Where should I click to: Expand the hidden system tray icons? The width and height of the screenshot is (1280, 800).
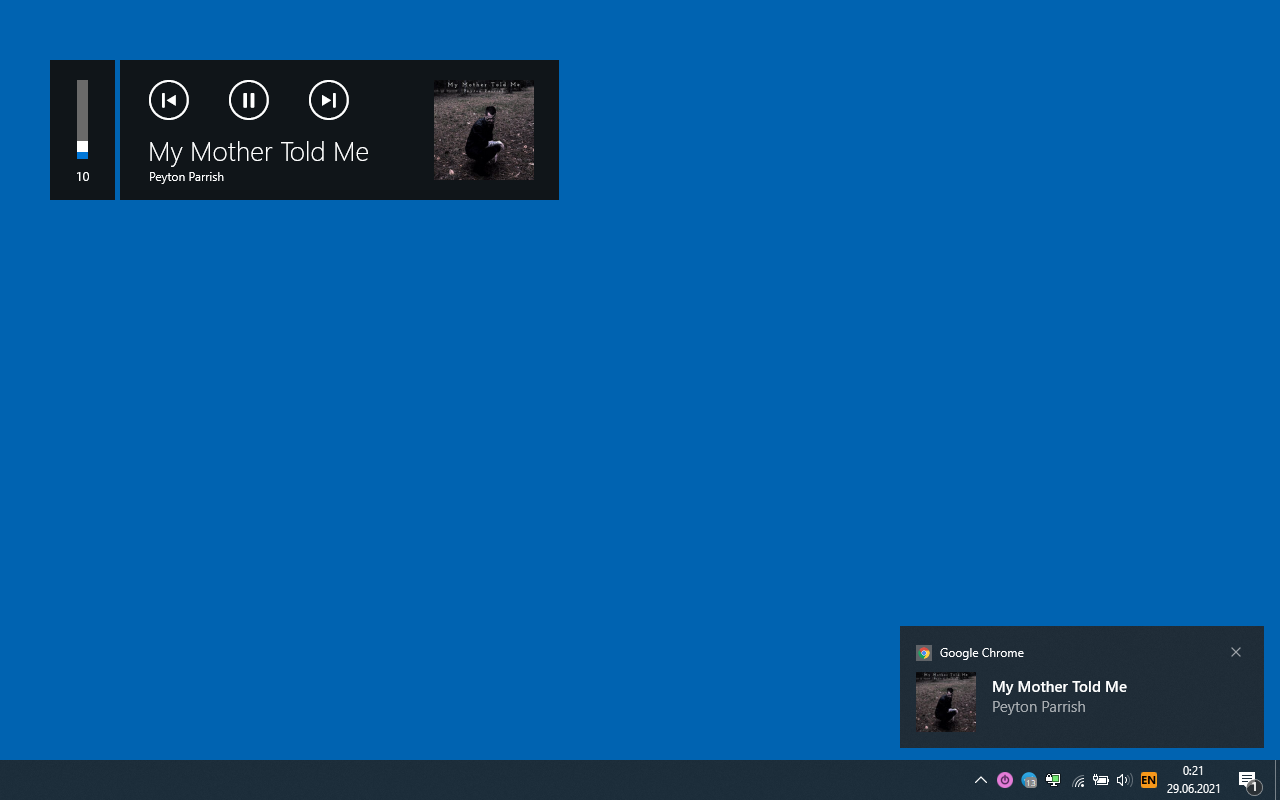(981, 780)
